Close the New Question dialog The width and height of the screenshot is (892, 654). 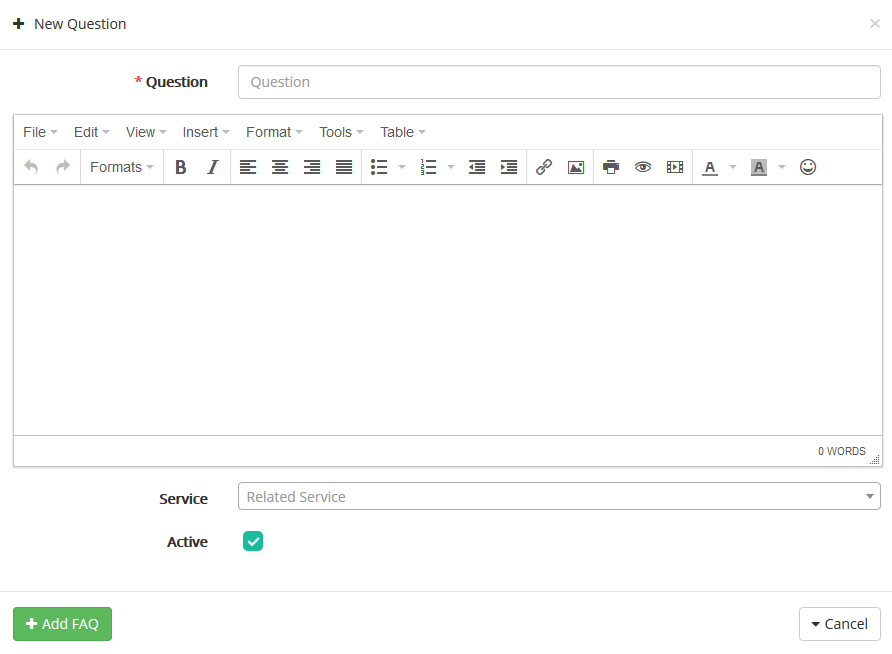pyautogui.click(x=874, y=24)
